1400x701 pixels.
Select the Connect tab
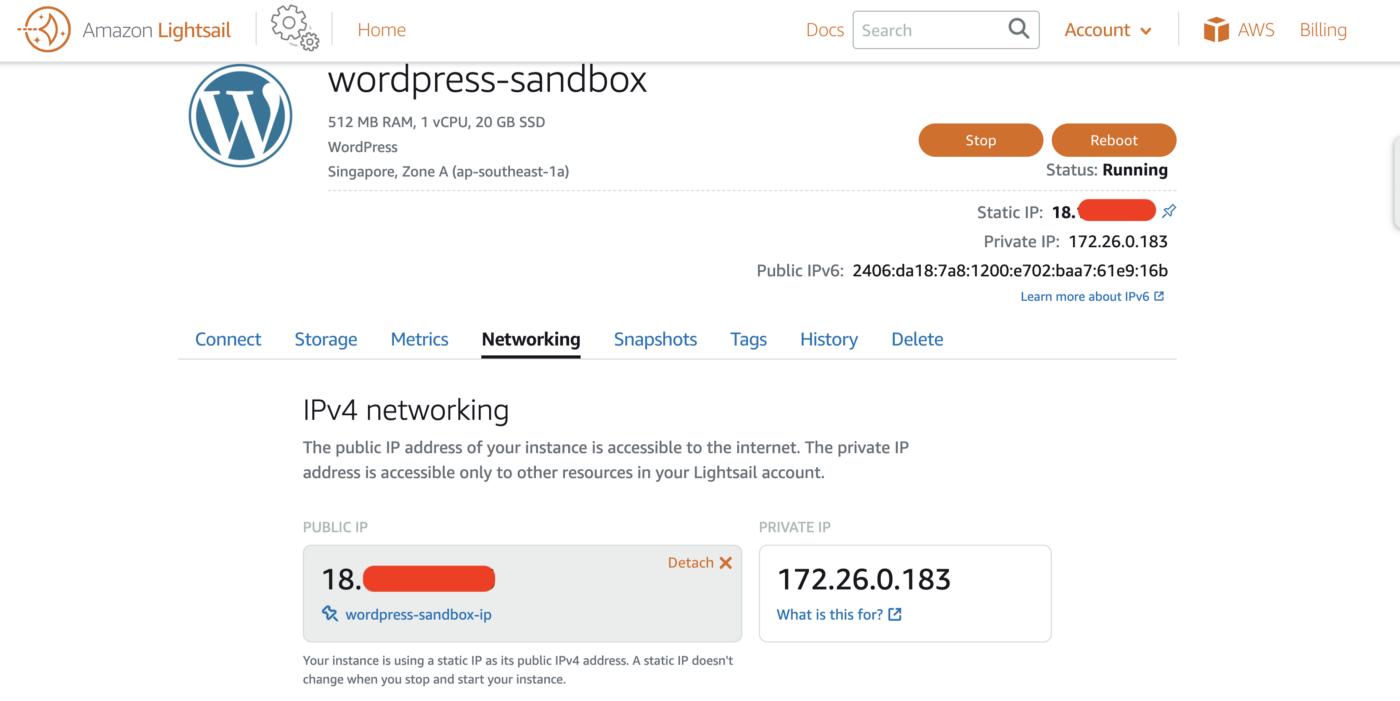click(x=227, y=339)
